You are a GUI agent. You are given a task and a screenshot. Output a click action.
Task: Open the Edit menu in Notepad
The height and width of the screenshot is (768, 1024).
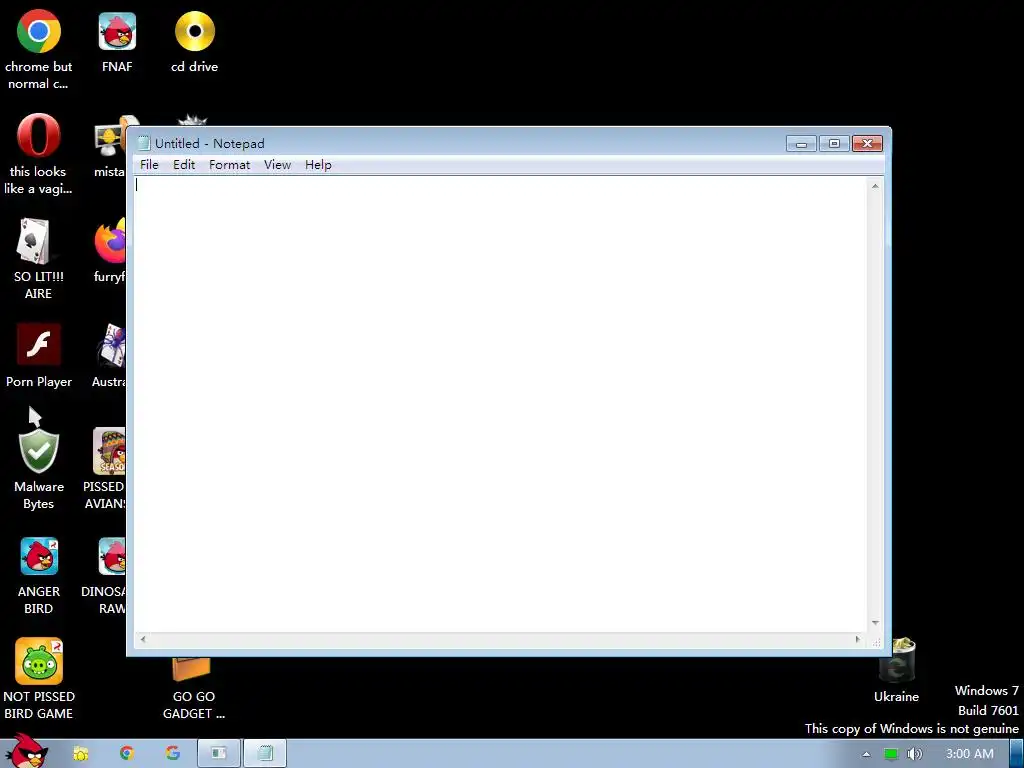coord(184,165)
